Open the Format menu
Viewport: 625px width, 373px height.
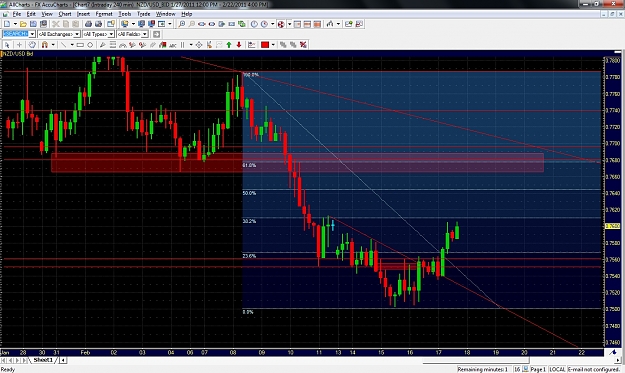tap(104, 14)
